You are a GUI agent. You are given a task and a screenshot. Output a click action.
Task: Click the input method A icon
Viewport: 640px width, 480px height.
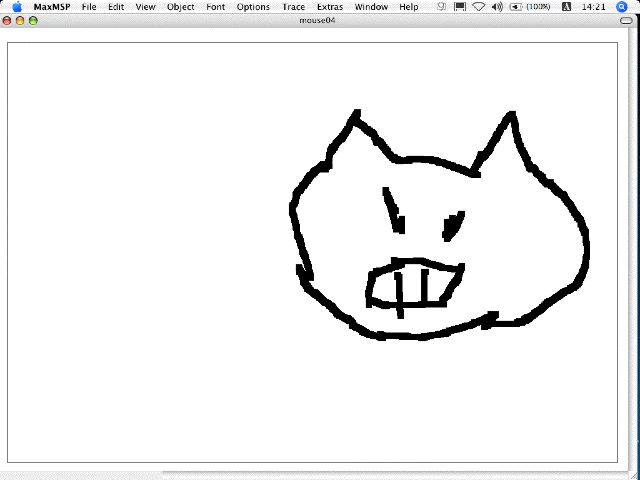(567, 7)
